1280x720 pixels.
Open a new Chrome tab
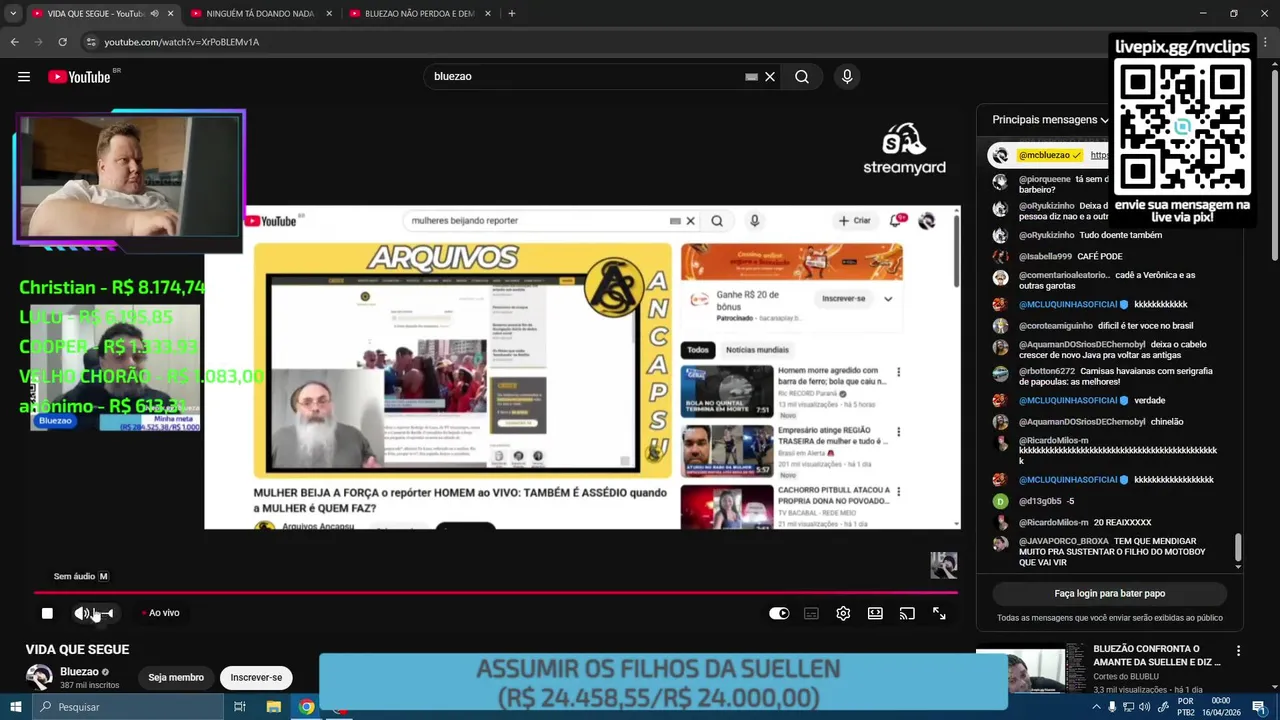pos(512,14)
